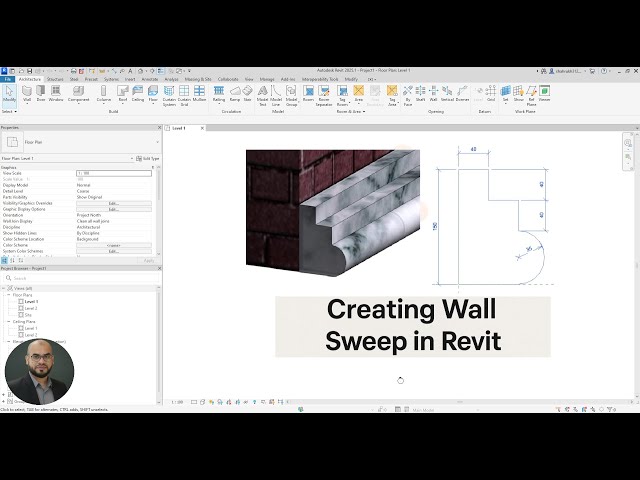640x480 pixels.
Task: Close the Level 1 view tab
Action: [x=202, y=128]
